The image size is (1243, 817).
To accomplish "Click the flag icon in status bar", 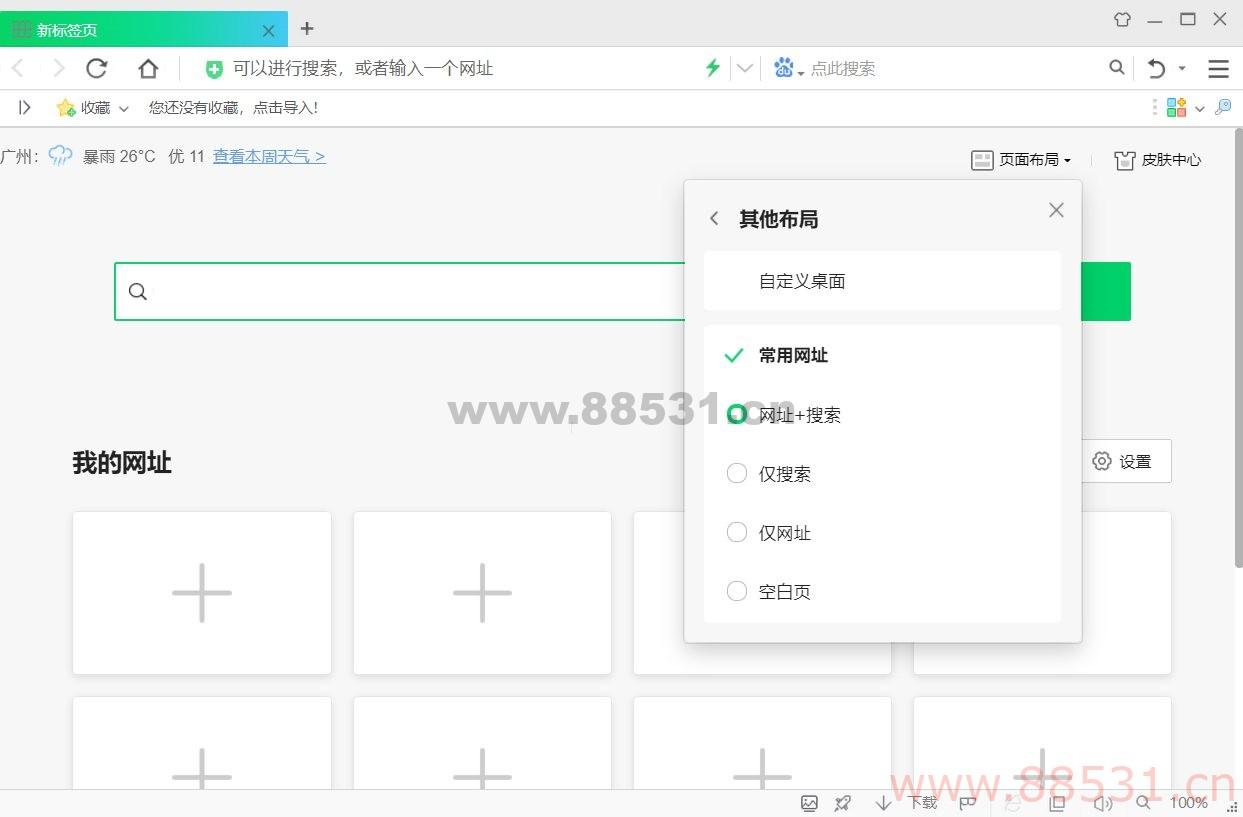I will (x=967, y=803).
